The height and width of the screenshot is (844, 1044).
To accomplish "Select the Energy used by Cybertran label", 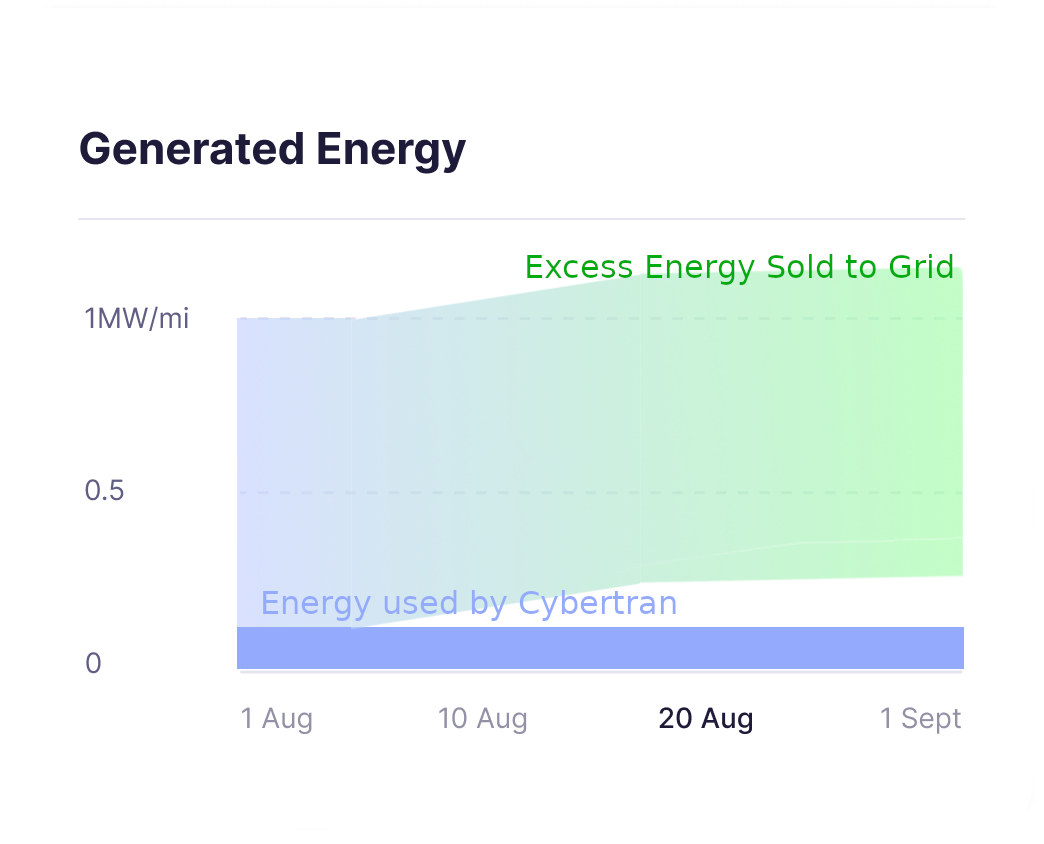I will tap(468, 603).
